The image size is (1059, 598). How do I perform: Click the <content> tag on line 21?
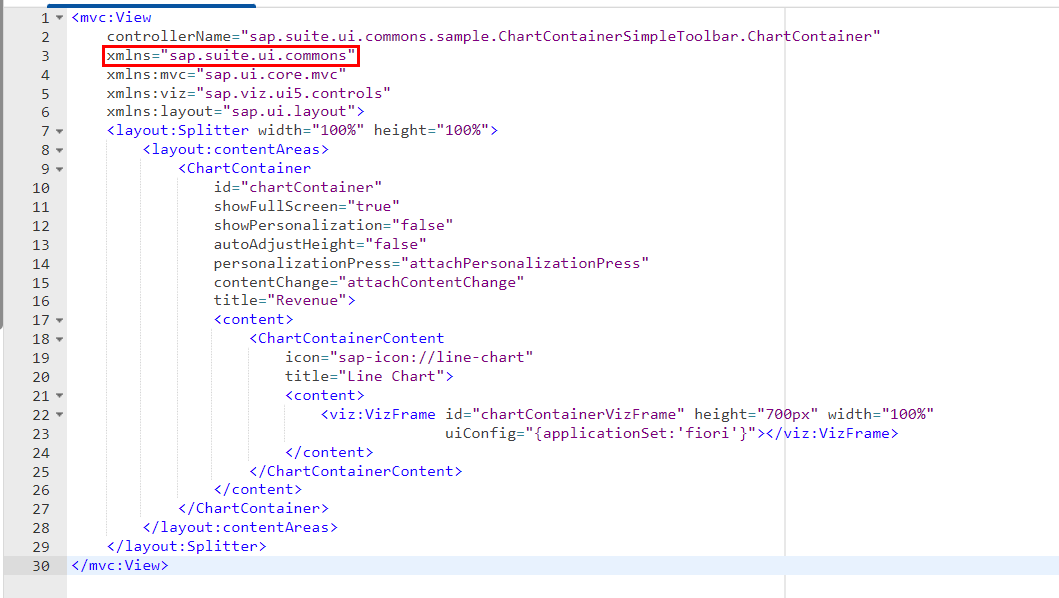324,395
